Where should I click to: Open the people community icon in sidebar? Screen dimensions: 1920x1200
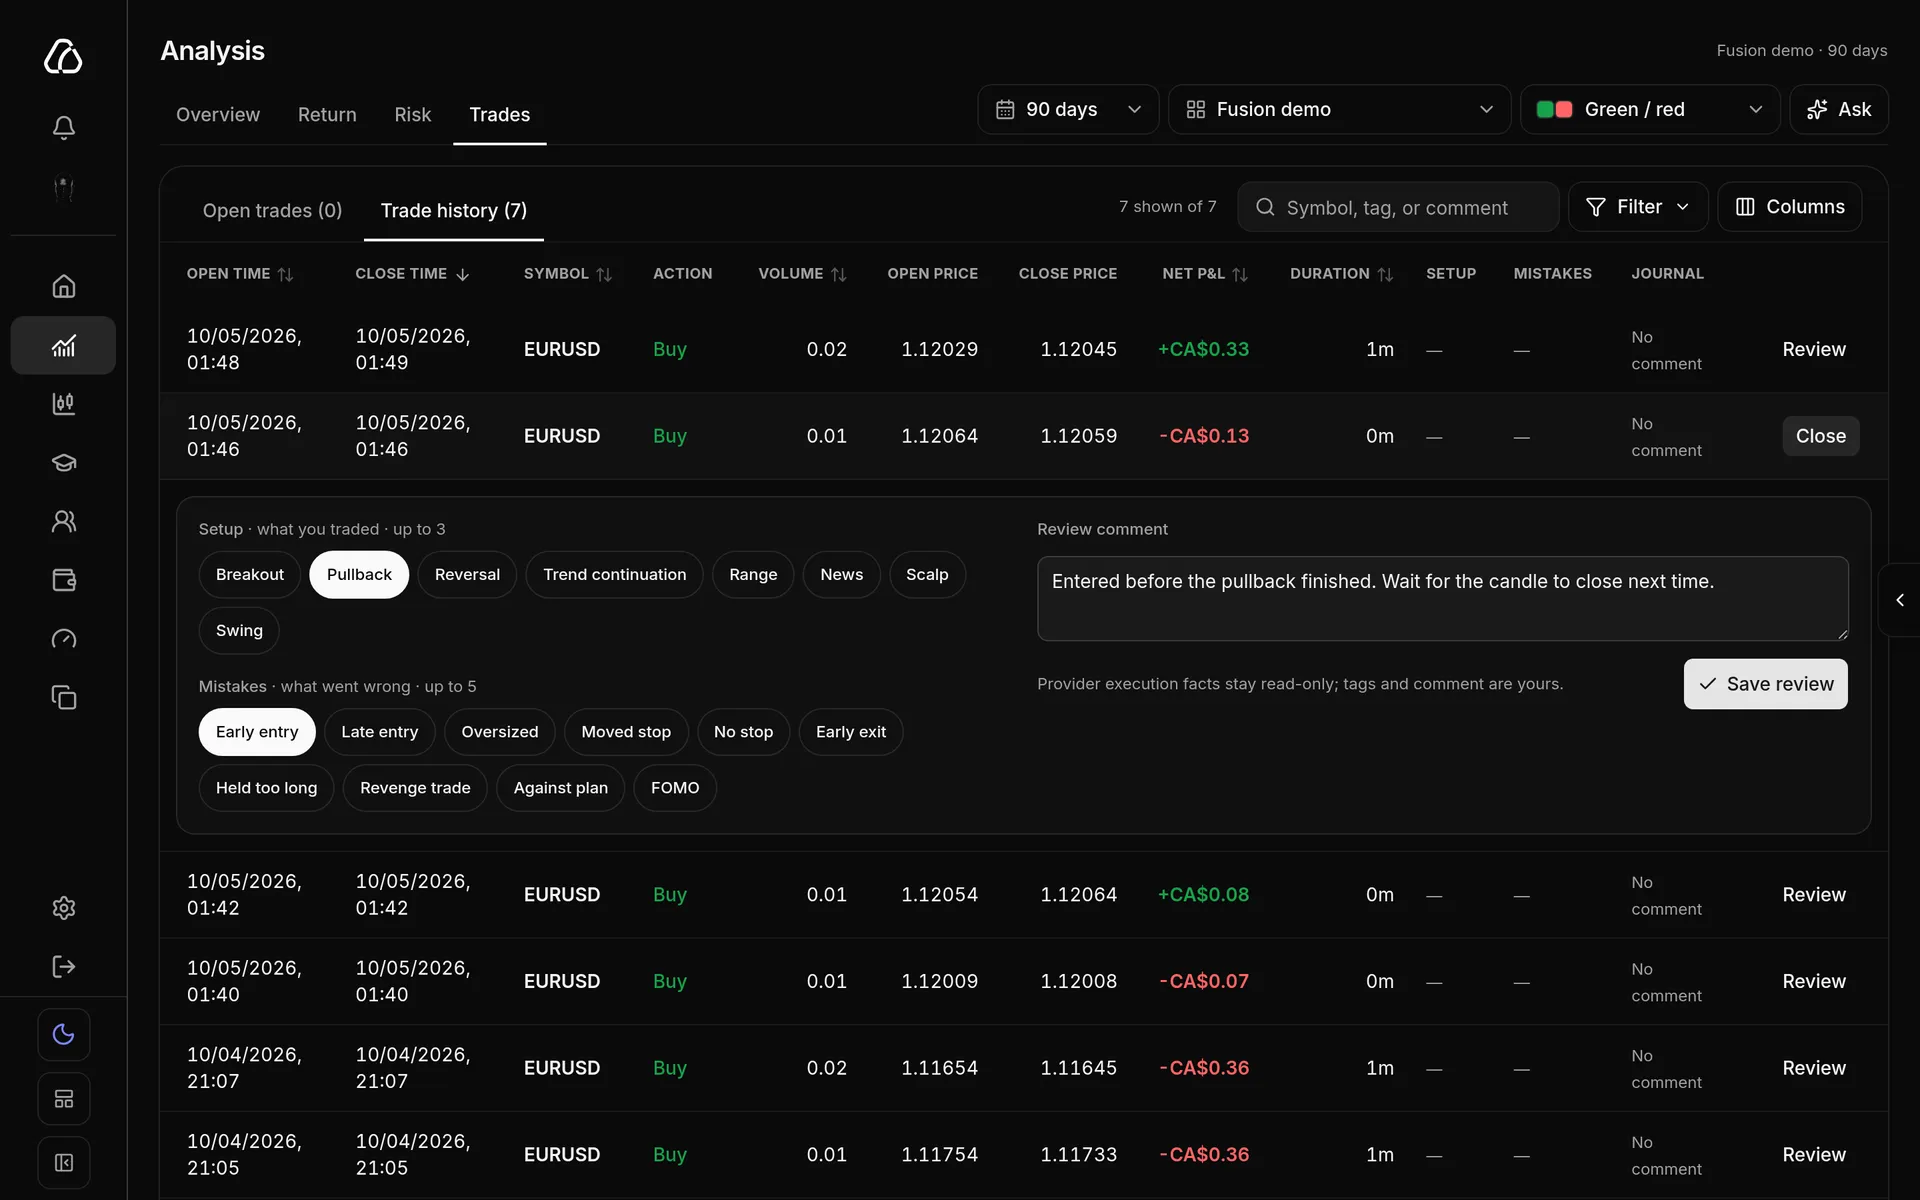[x=63, y=521]
